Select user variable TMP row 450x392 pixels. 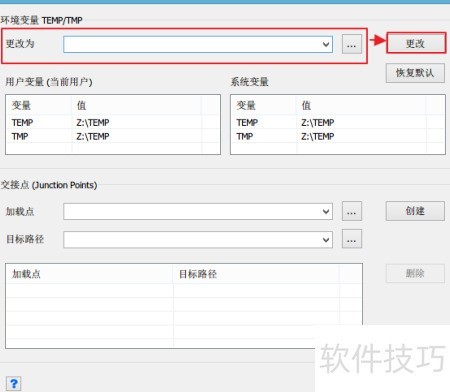pyautogui.click(x=113, y=136)
